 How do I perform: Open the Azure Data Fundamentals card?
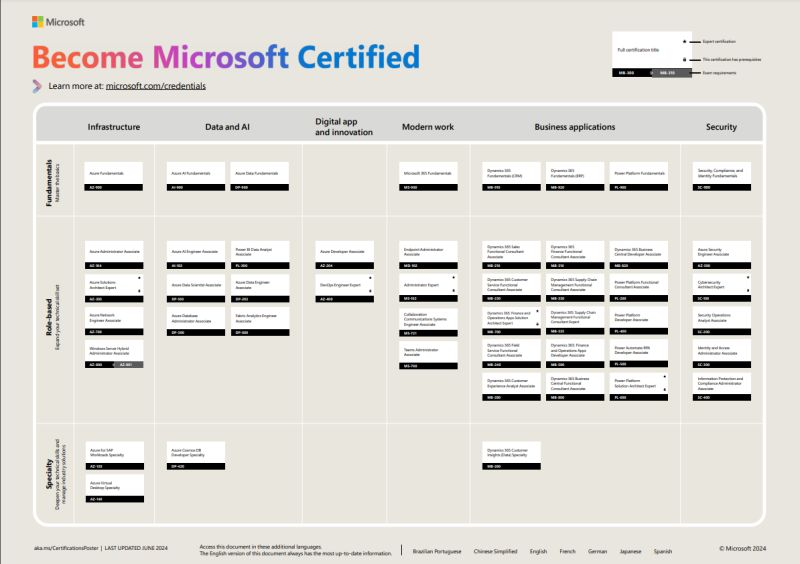click(259, 177)
